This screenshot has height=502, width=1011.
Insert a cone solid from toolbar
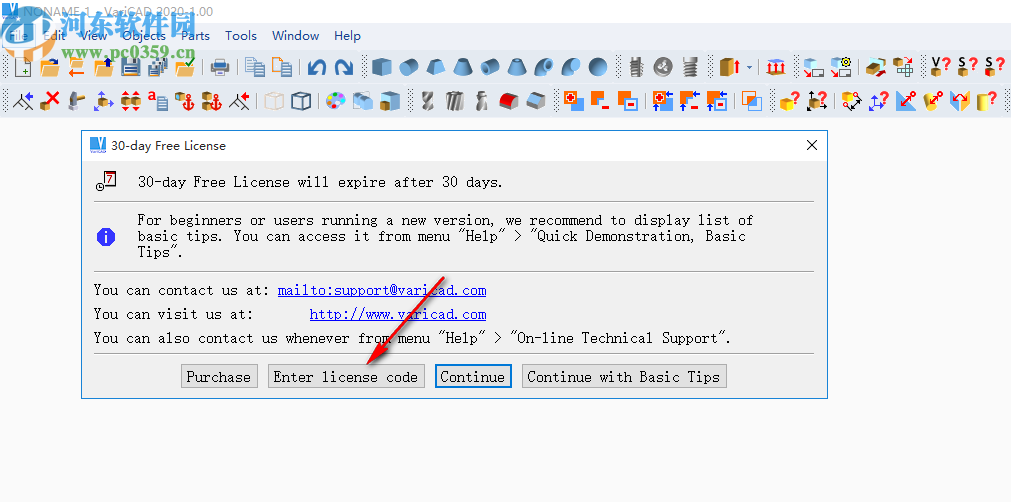463,67
